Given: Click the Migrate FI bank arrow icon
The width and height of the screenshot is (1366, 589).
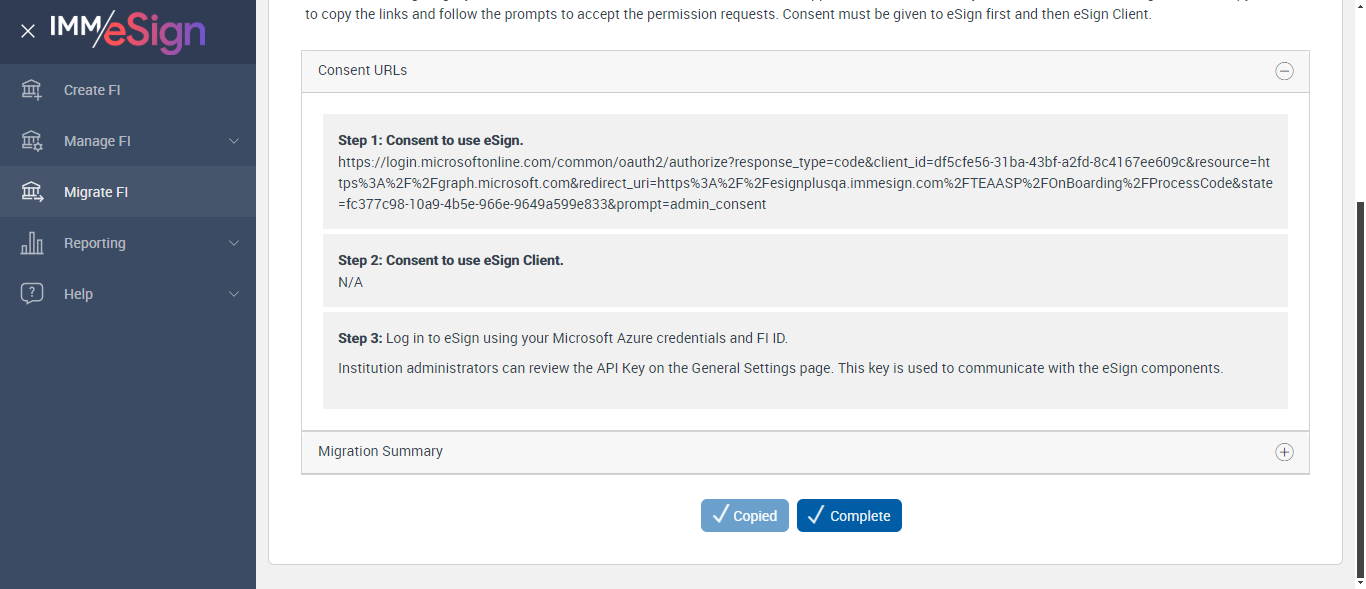Looking at the screenshot, I should (x=32, y=192).
